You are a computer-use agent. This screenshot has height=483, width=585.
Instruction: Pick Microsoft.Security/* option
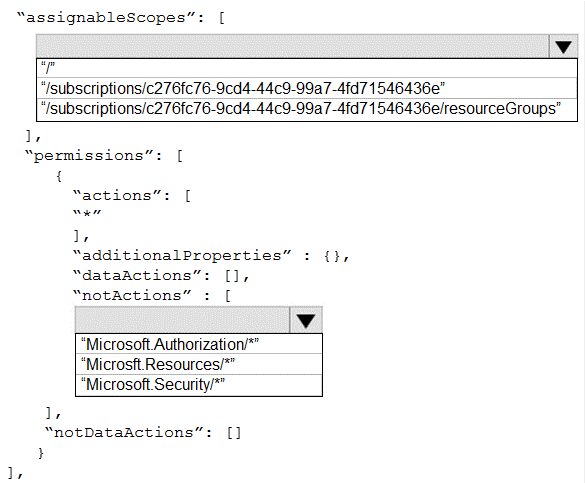(x=199, y=385)
